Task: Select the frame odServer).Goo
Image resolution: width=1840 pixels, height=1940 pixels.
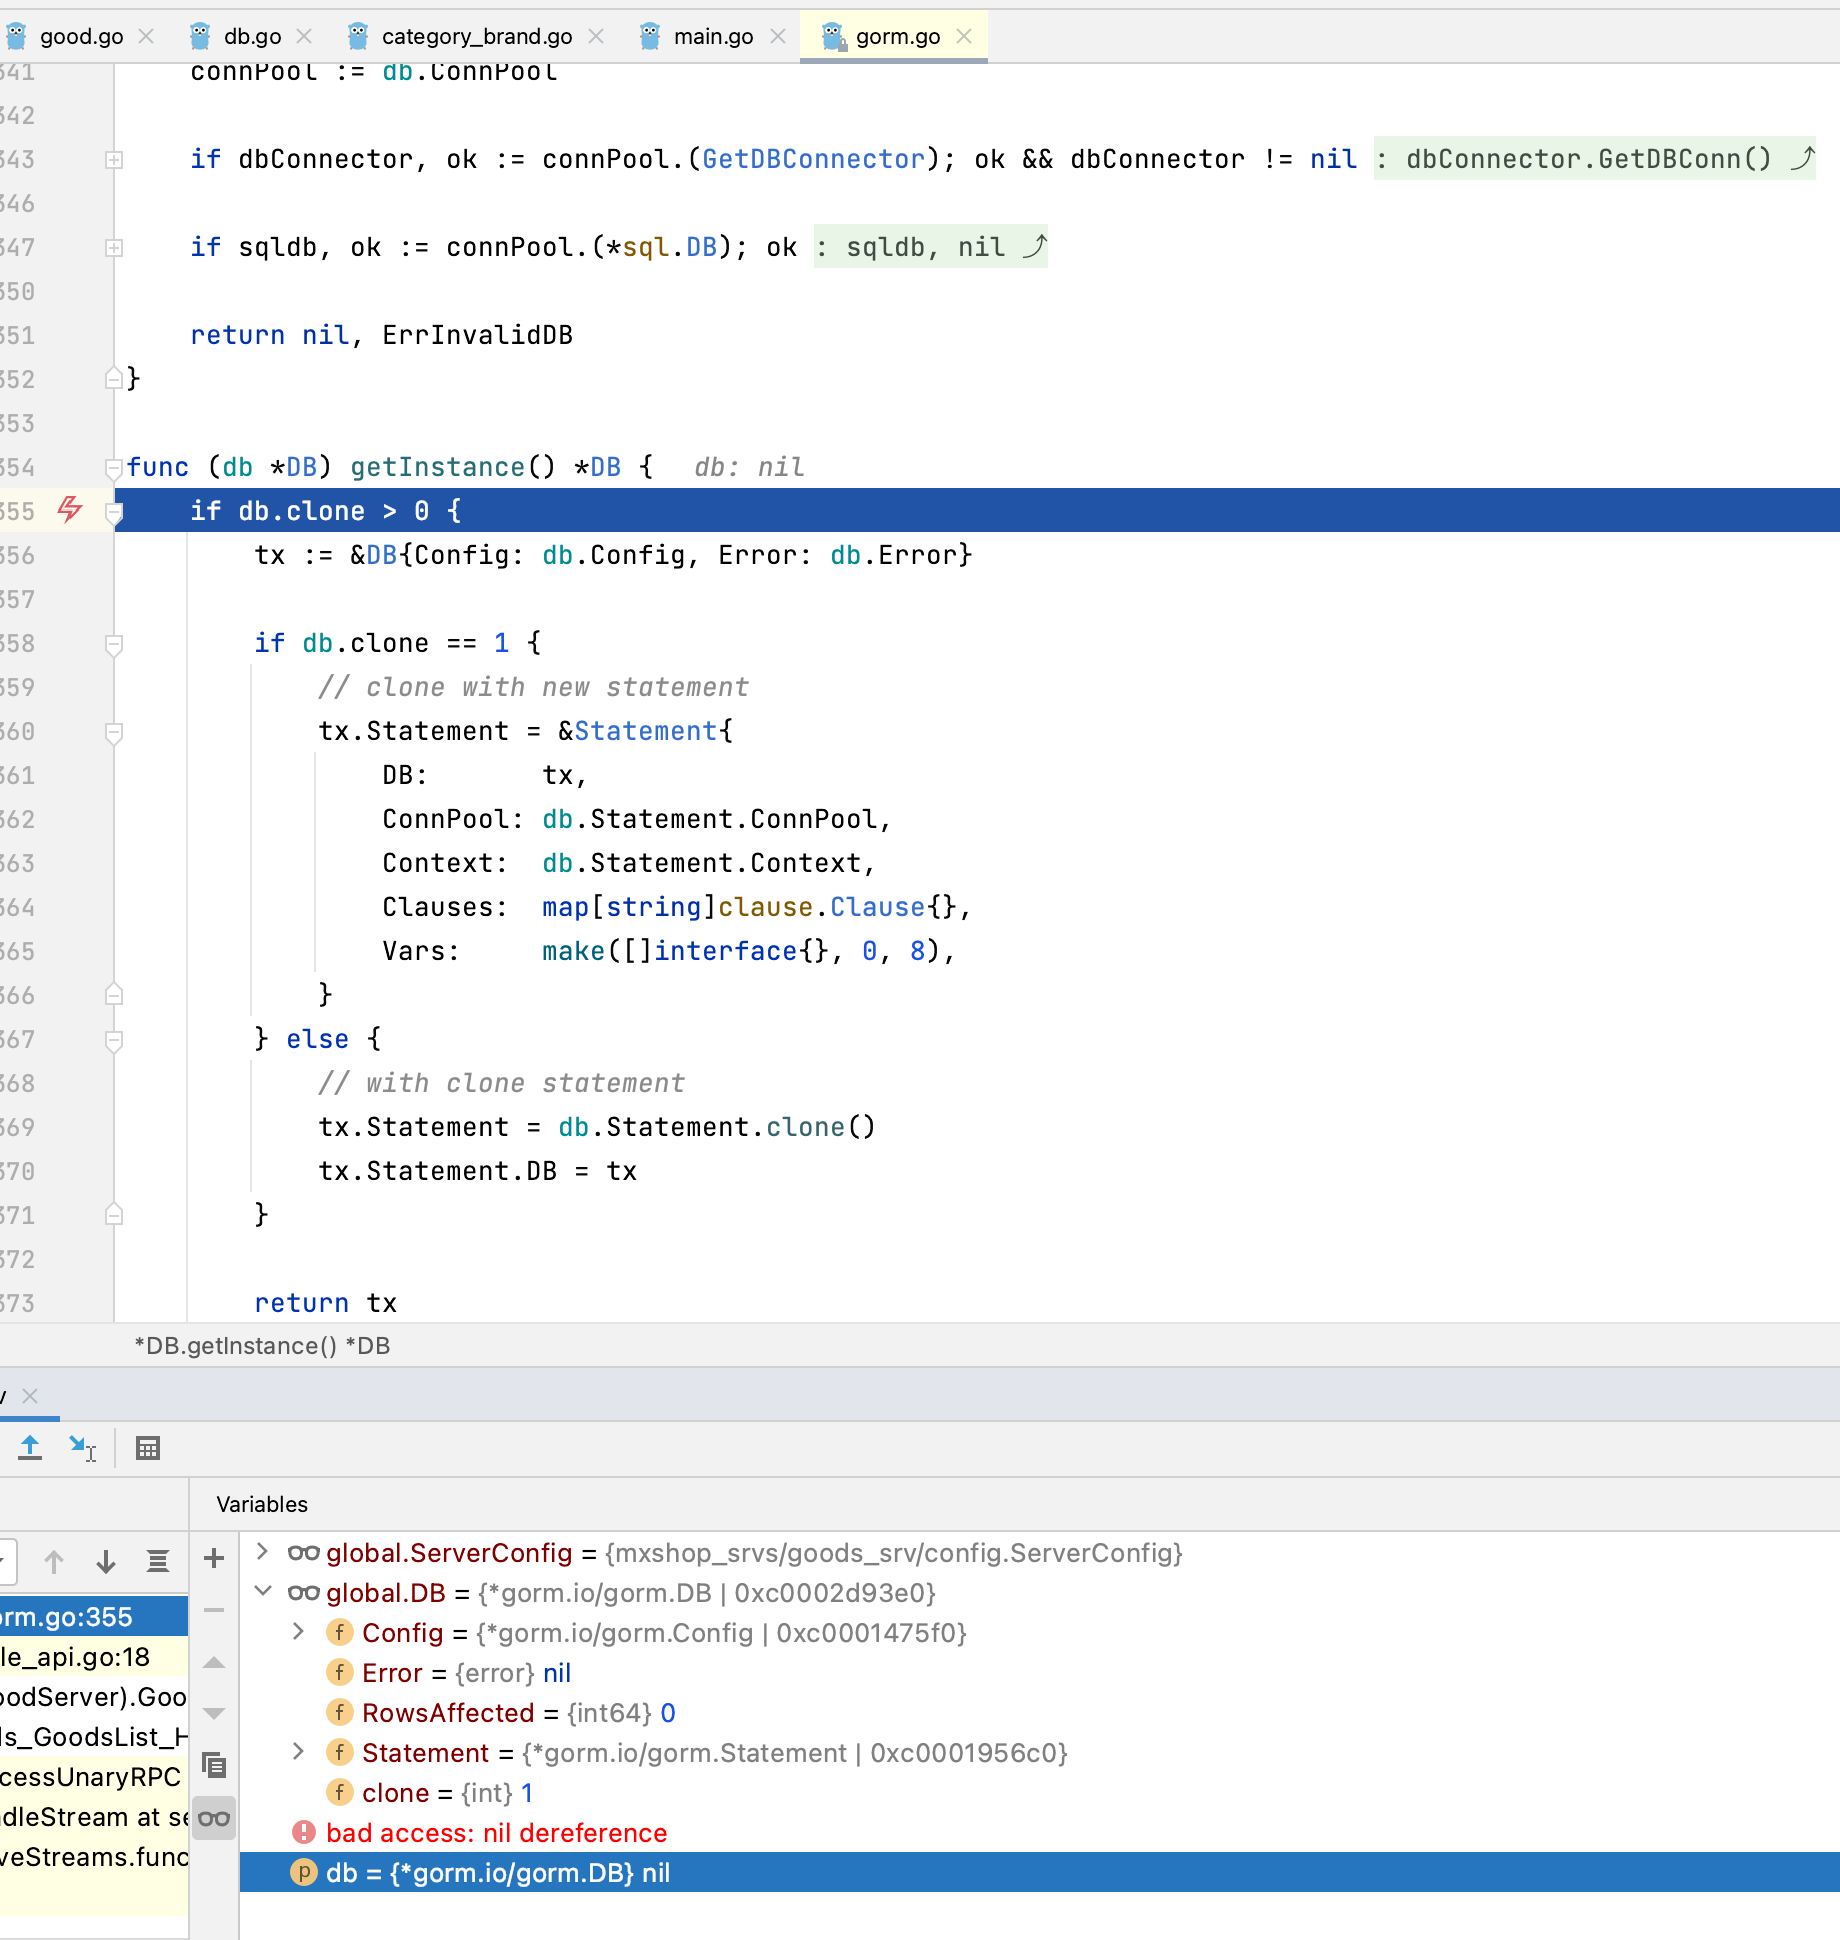Action: (94, 1697)
